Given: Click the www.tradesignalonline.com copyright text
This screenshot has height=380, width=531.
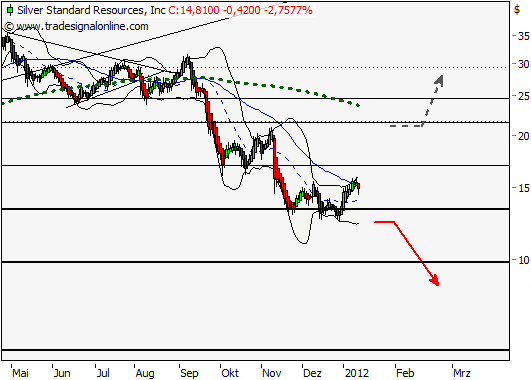Looking at the screenshot, I should [x=76, y=26].
